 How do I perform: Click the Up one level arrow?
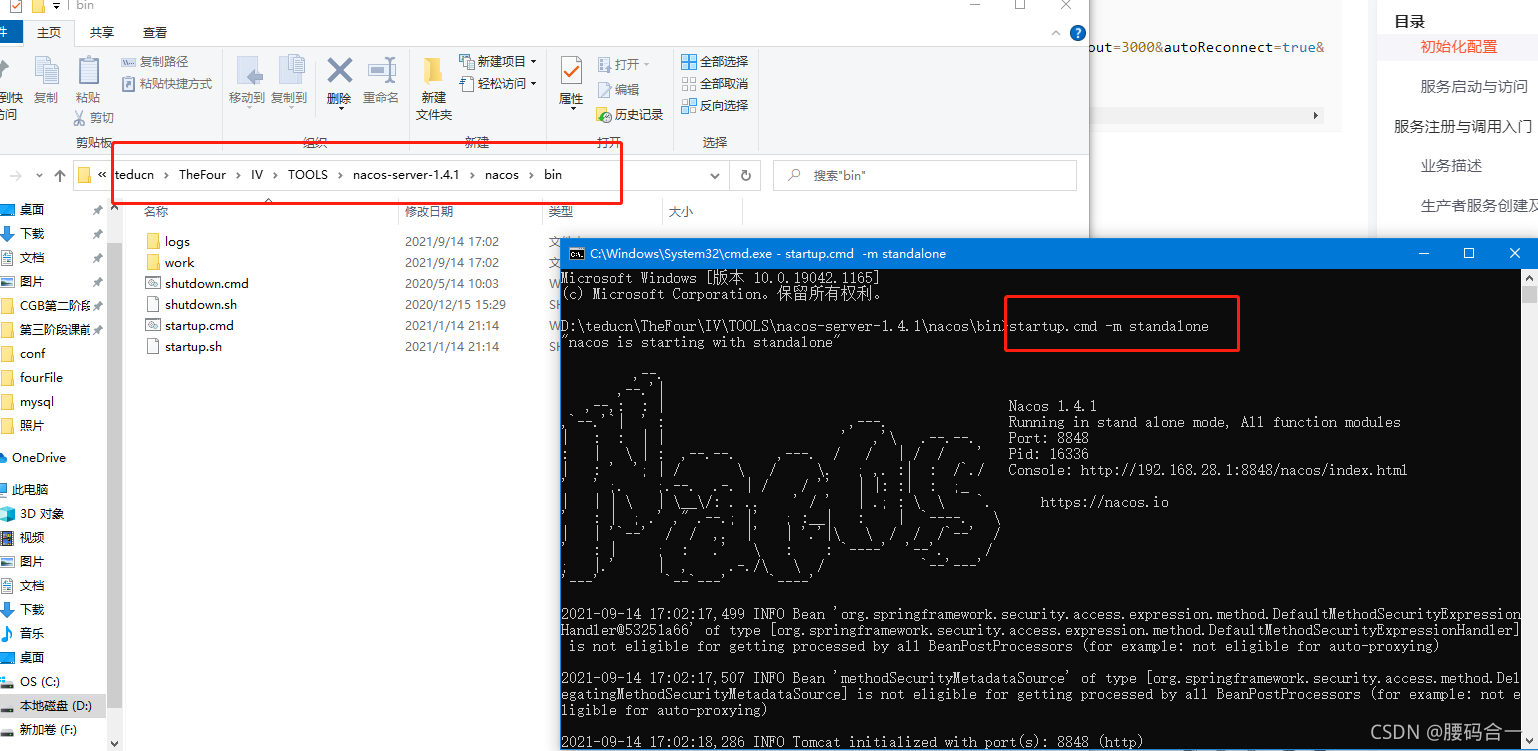pos(59,176)
